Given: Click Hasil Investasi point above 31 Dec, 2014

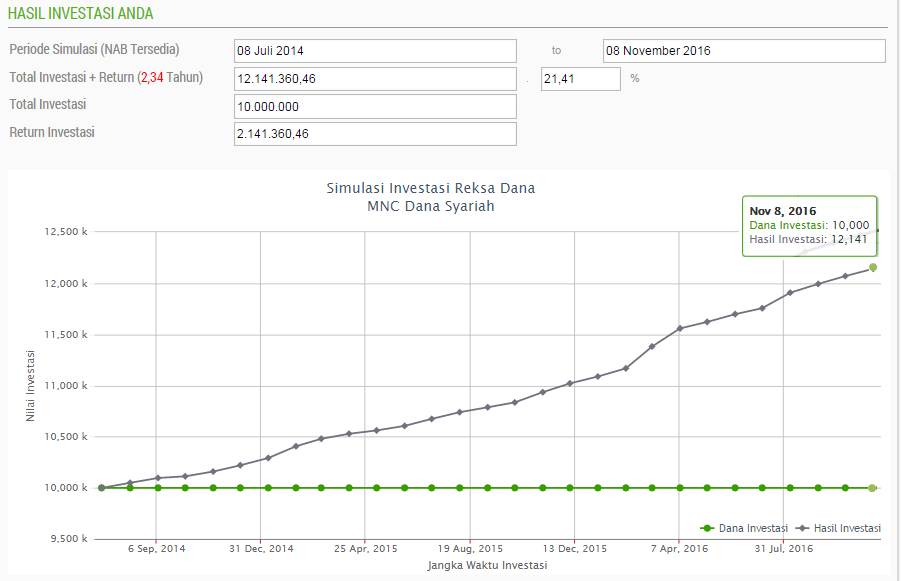Looking at the screenshot, I should [x=268, y=458].
